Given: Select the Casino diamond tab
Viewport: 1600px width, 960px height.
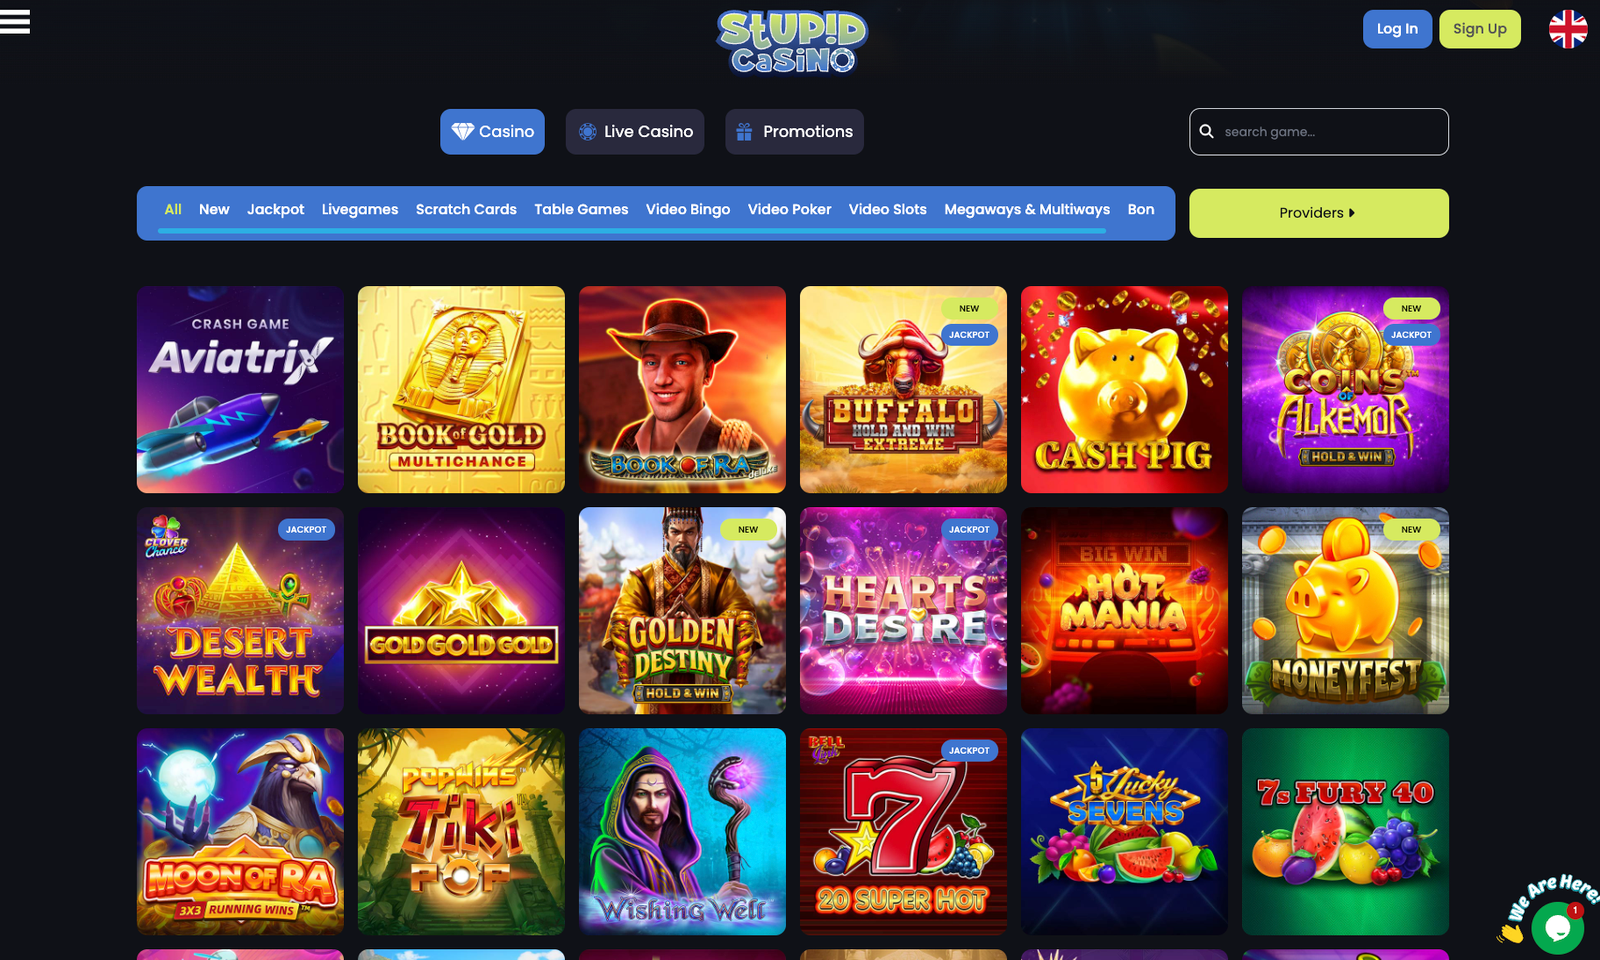Looking at the screenshot, I should tap(492, 132).
